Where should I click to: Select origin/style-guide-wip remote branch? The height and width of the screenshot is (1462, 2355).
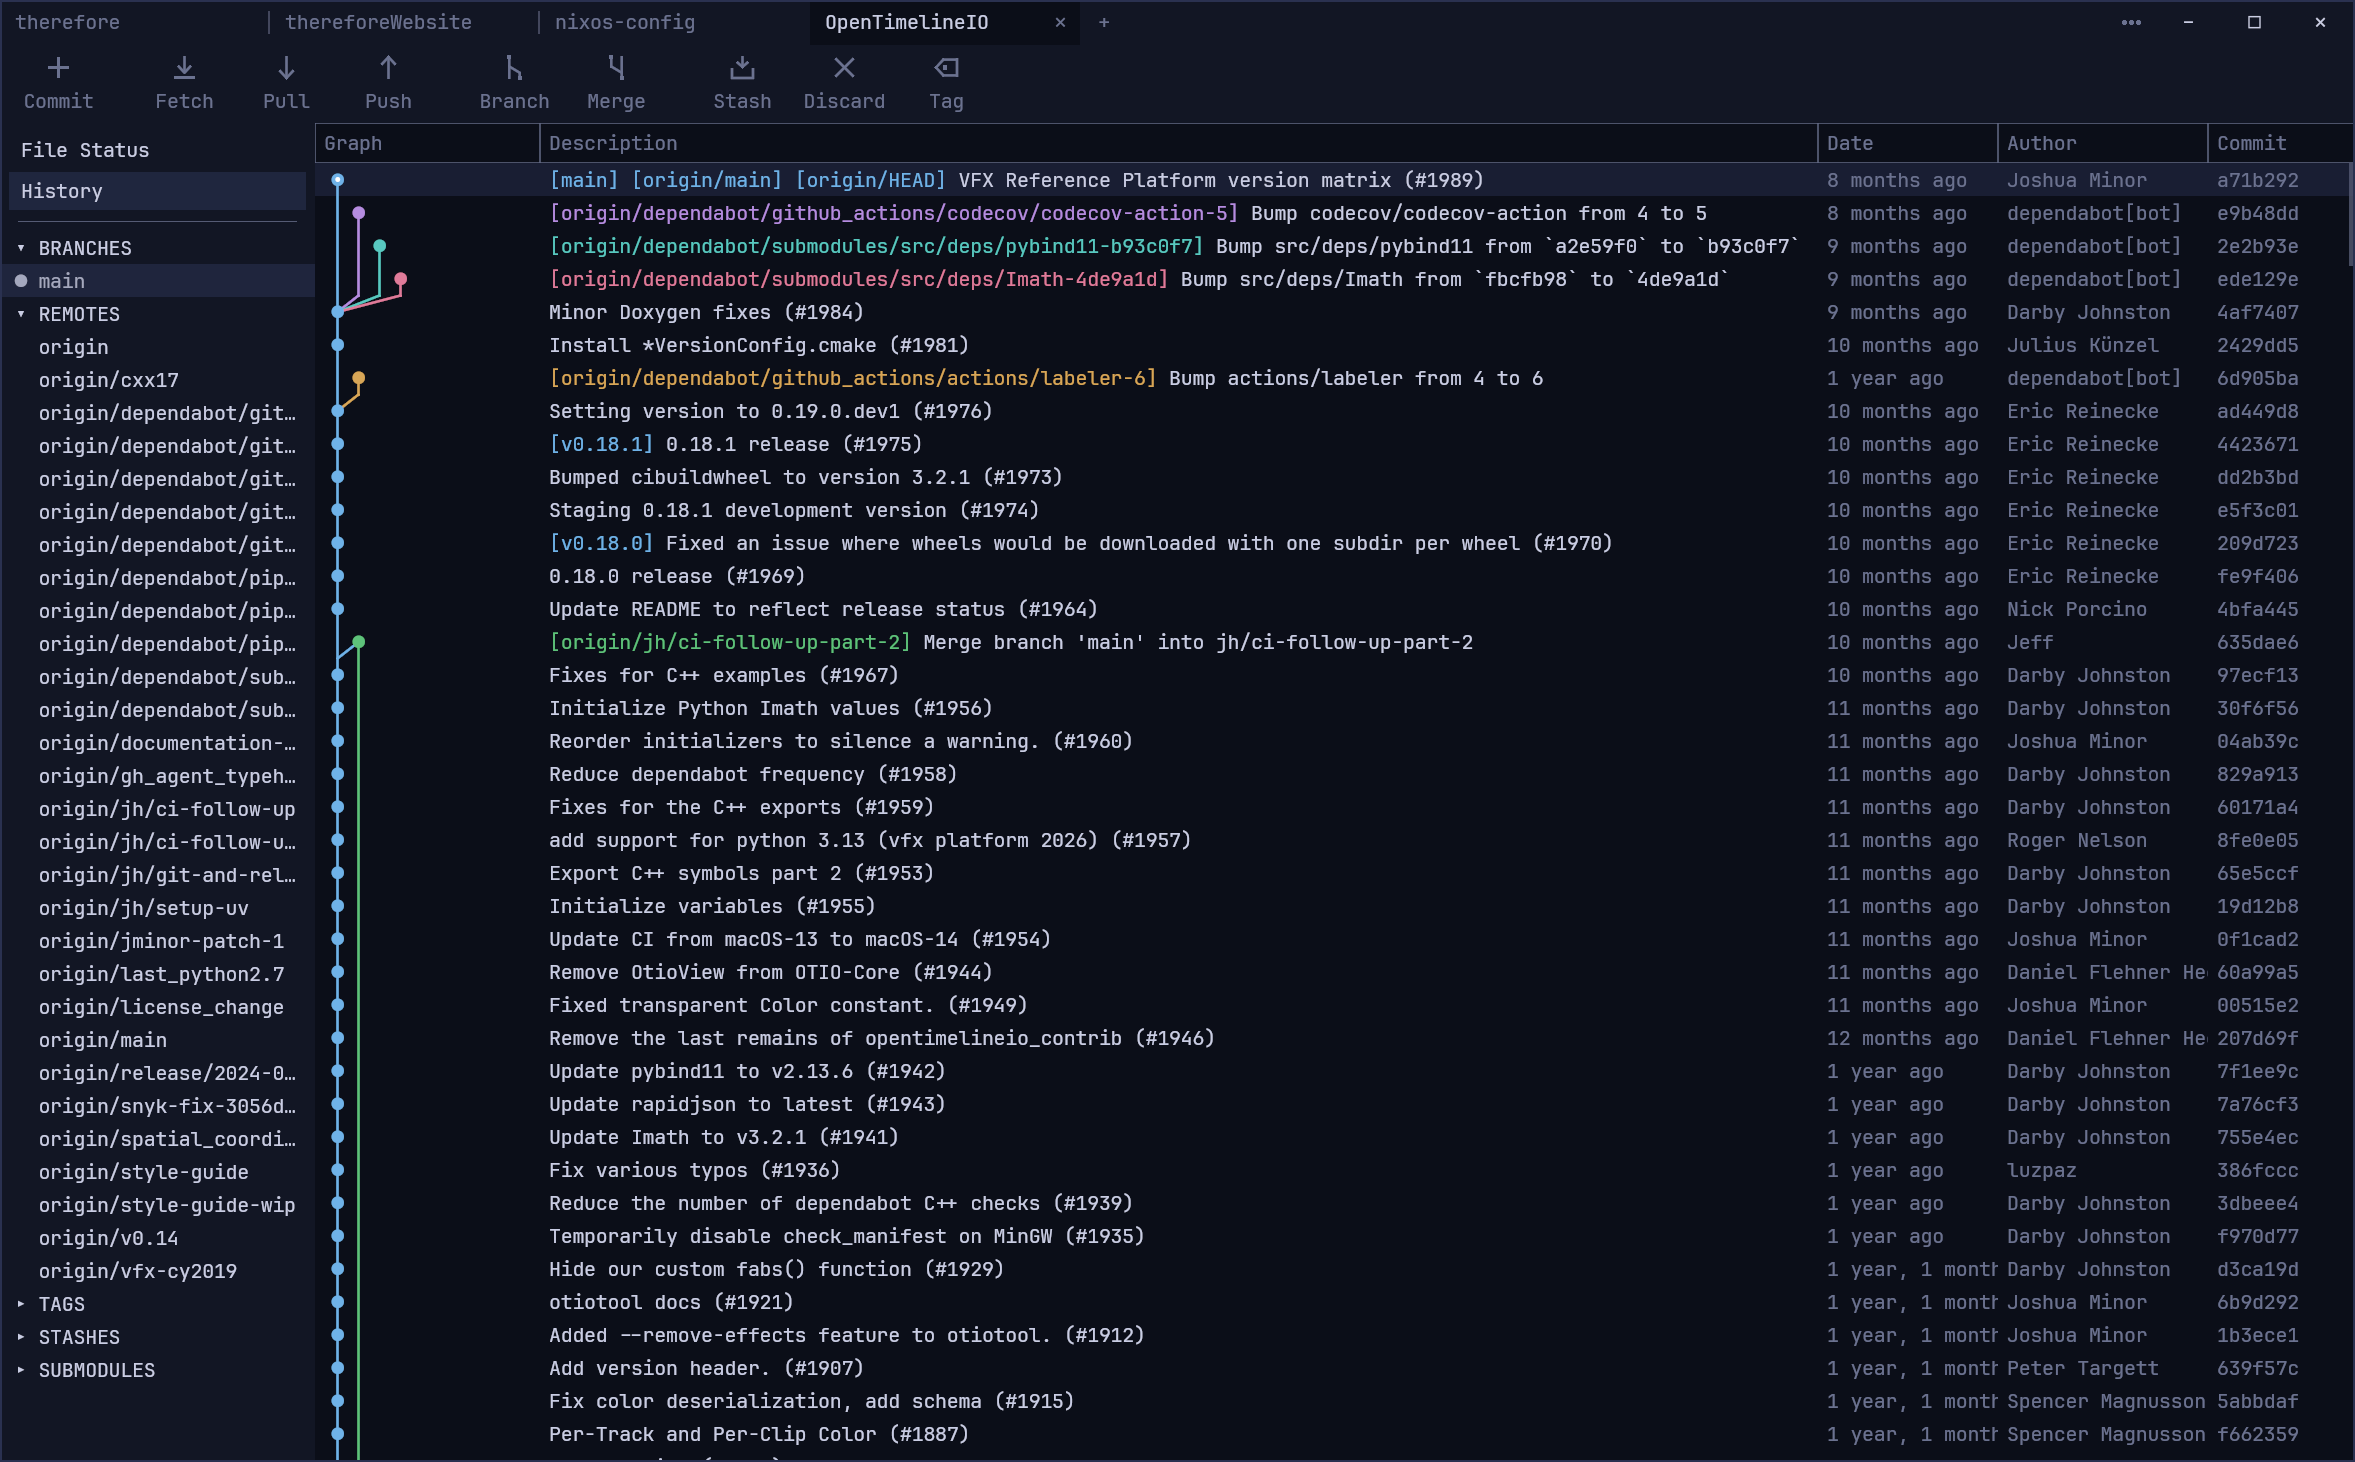(157, 1205)
